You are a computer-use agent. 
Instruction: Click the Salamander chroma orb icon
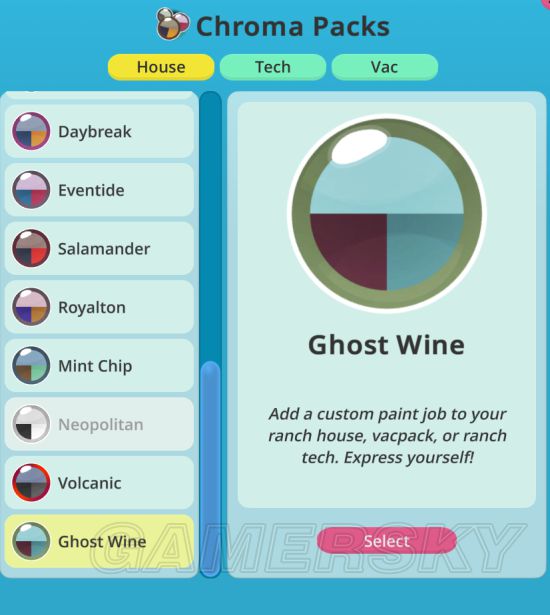pos(31,248)
